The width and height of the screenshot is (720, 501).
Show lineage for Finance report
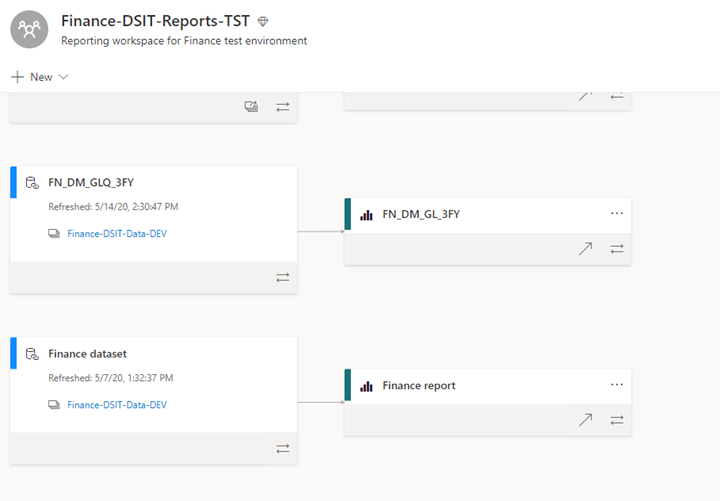pyautogui.click(x=617, y=420)
